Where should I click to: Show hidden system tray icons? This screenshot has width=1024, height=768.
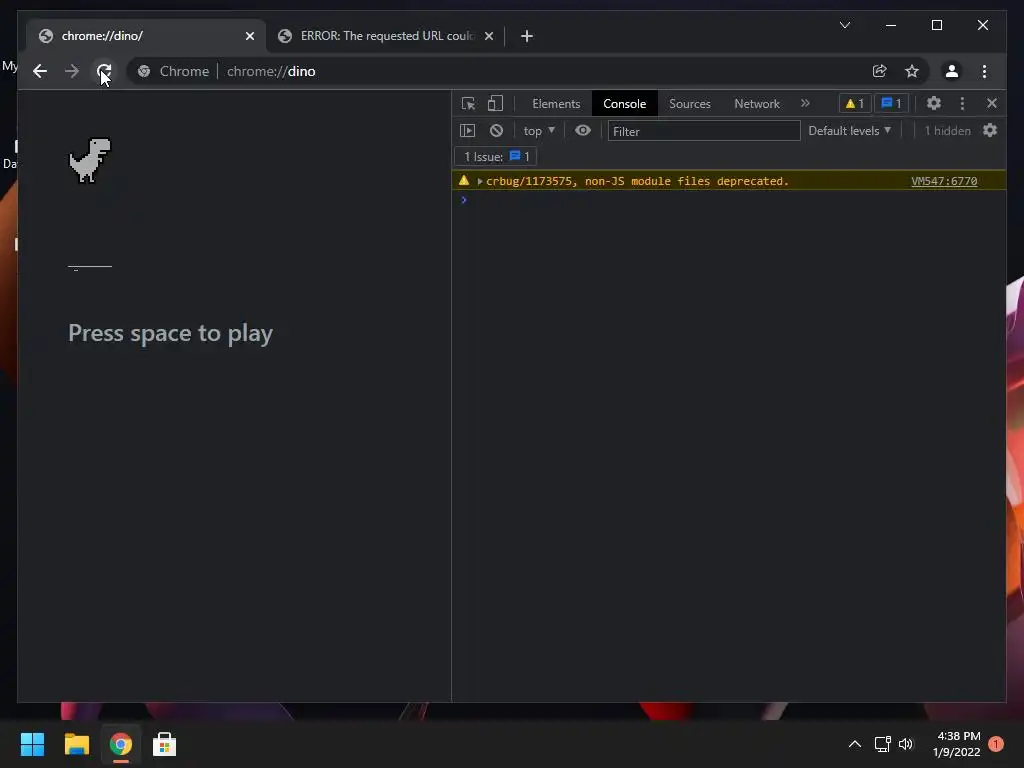point(854,744)
